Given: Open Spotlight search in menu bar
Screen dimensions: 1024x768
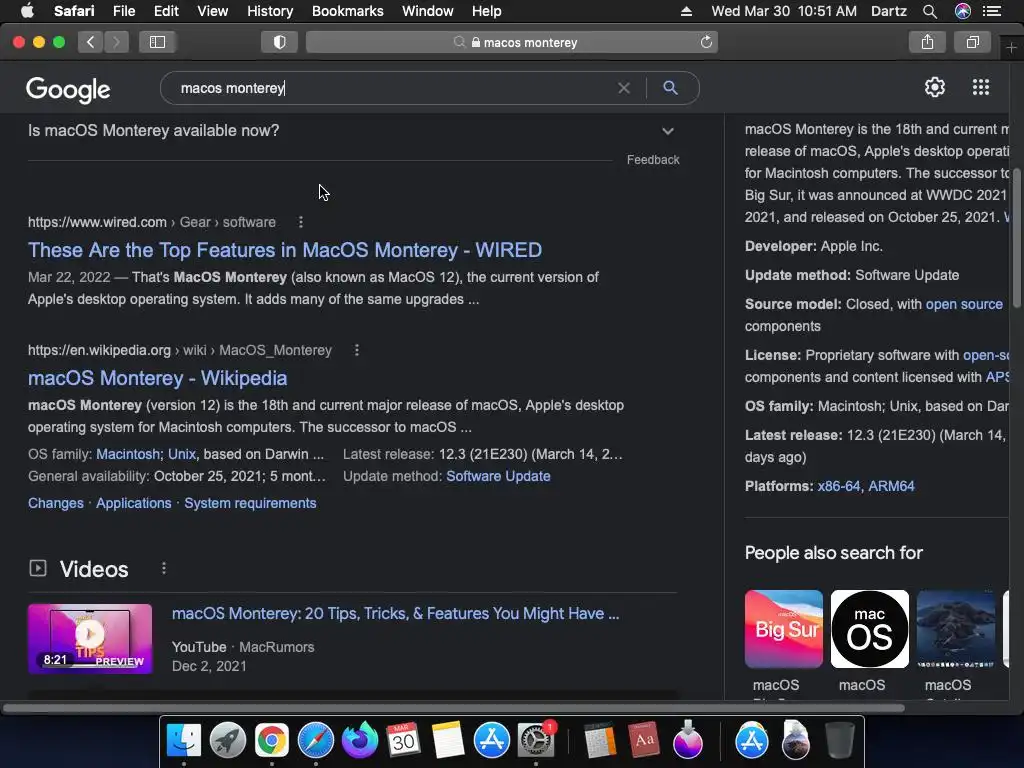Looking at the screenshot, I should (x=930, y=11).
